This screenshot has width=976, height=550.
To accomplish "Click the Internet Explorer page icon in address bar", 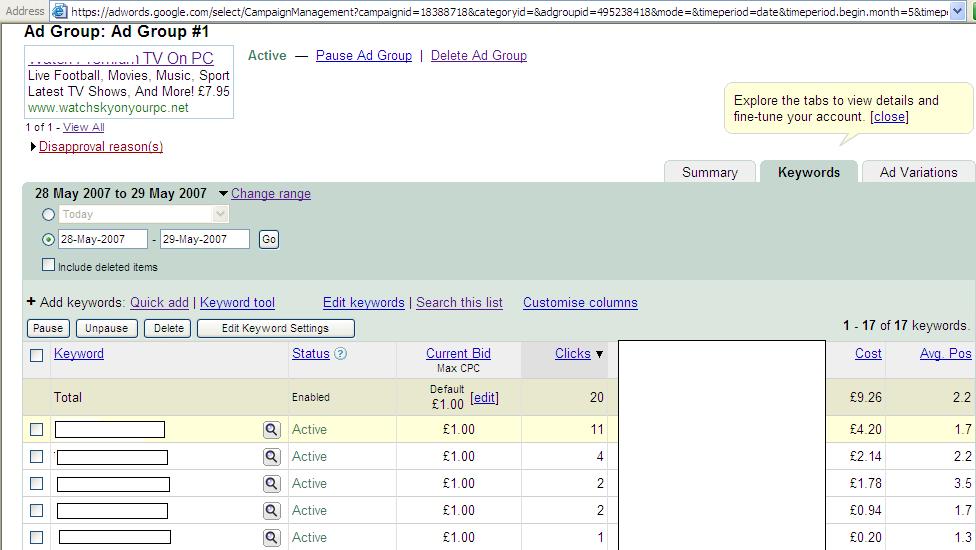I will [59, 11].
